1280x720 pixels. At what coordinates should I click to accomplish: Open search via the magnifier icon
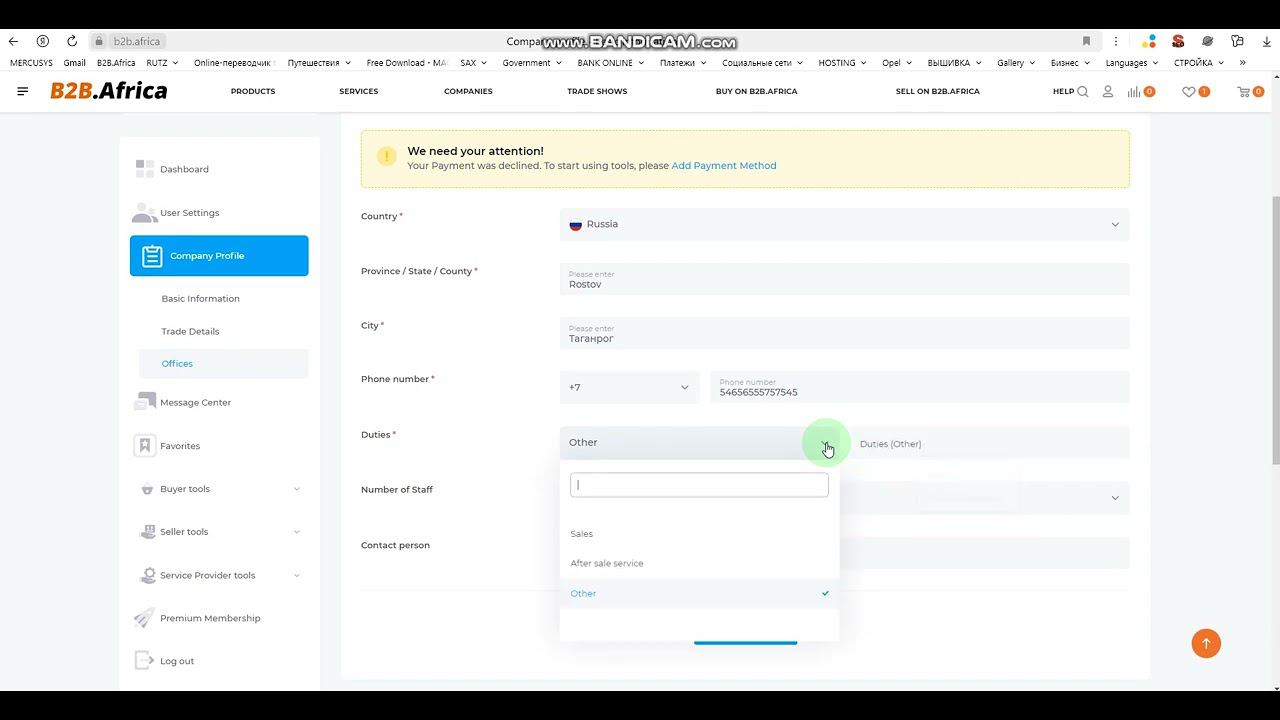pyautogui.click(x=1083, y=91)
